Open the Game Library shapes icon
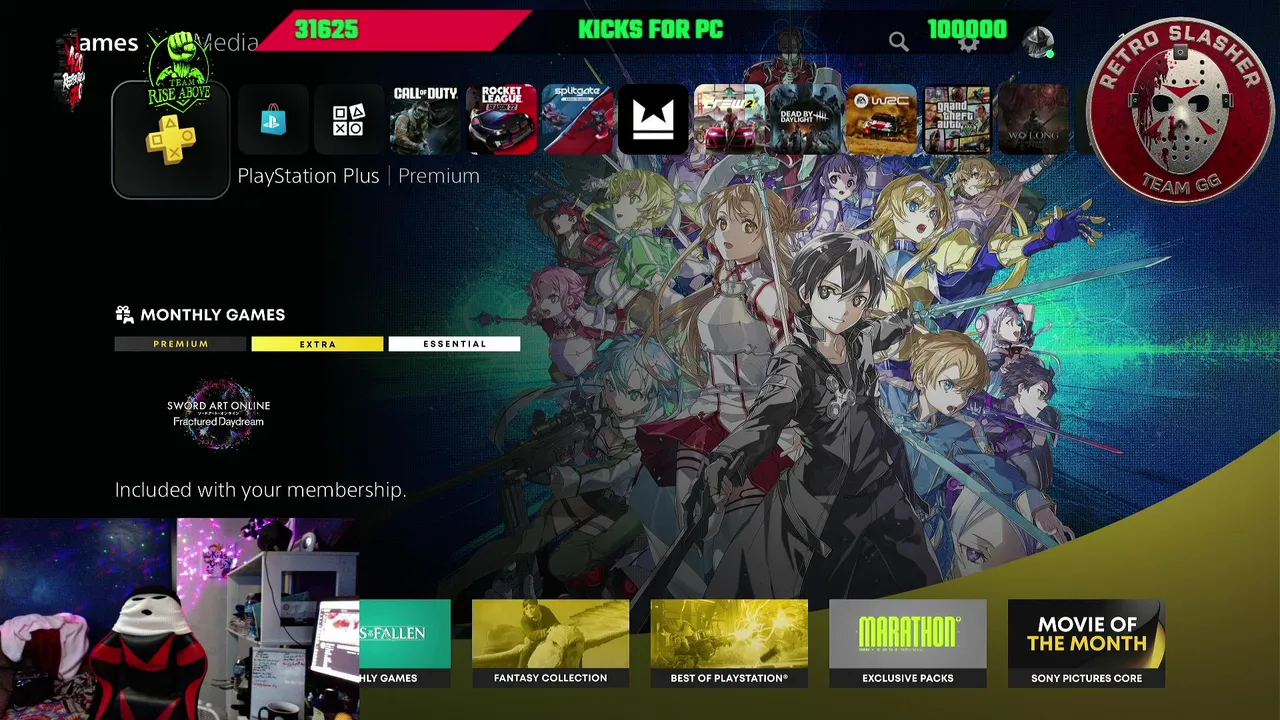Screen dimensions: 1280x720 [x=348, y=120]
